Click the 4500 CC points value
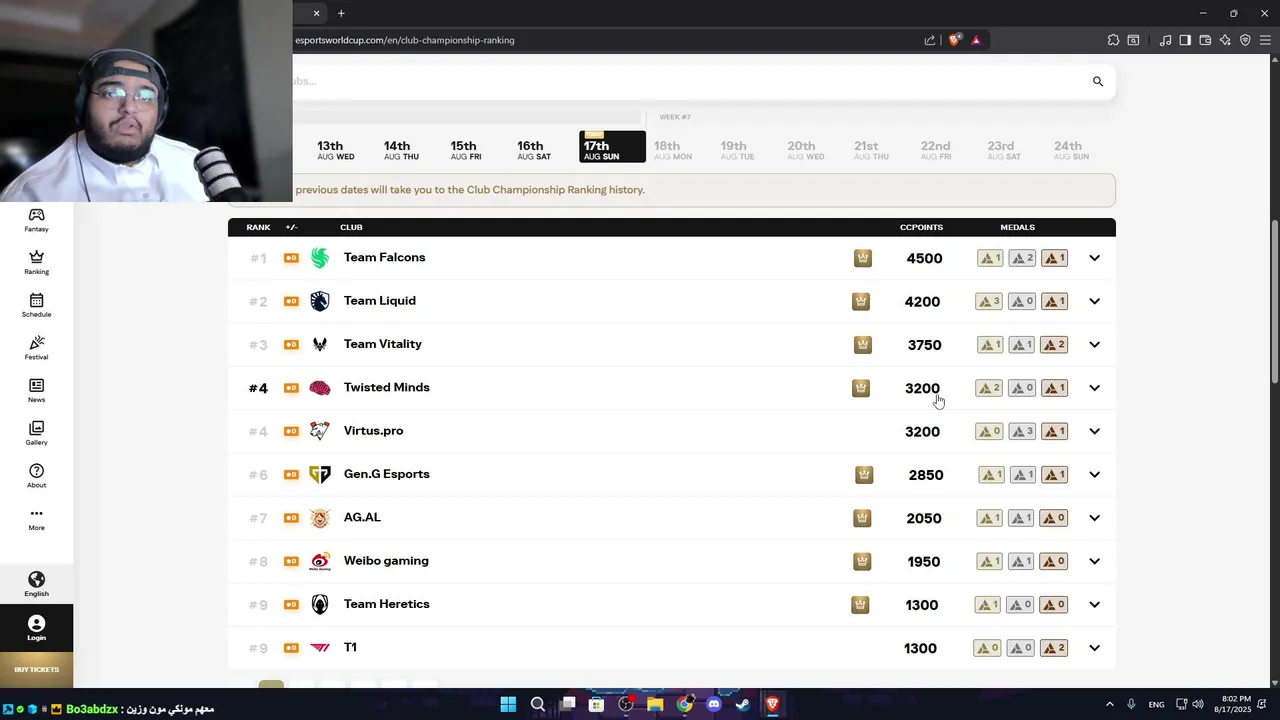 924,258
